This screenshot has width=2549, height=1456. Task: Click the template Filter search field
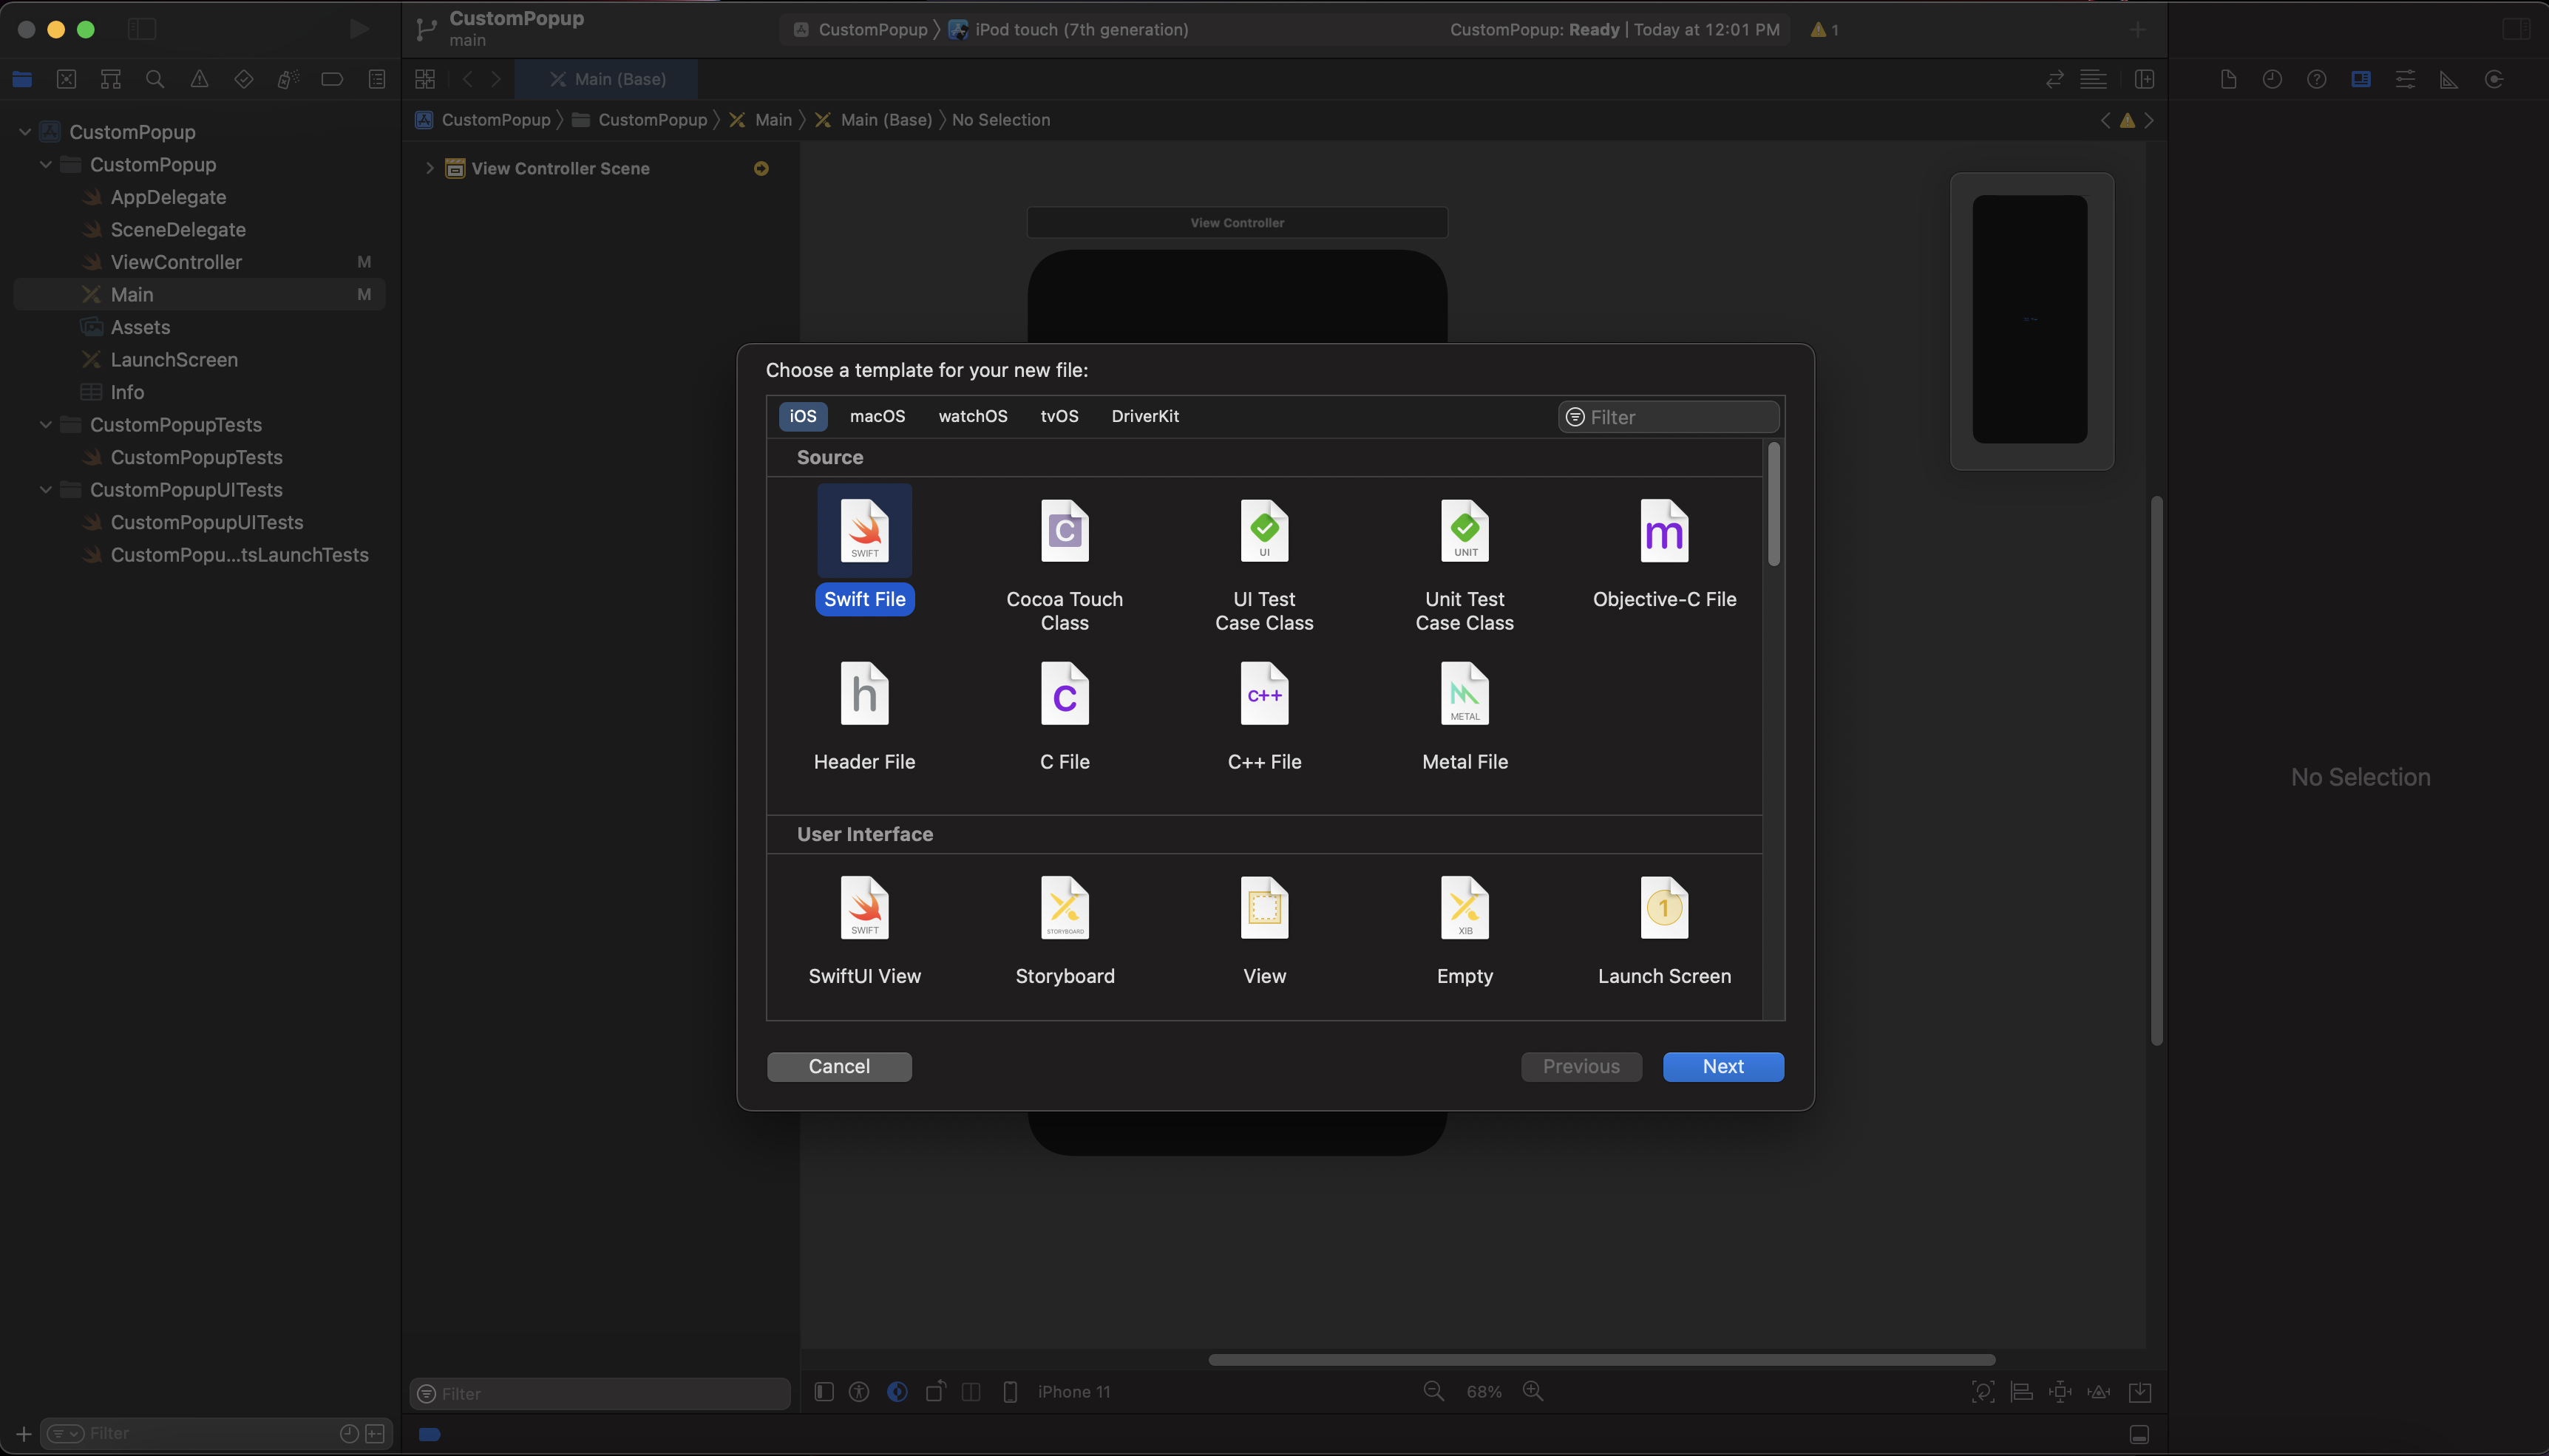click(1668, 417)
